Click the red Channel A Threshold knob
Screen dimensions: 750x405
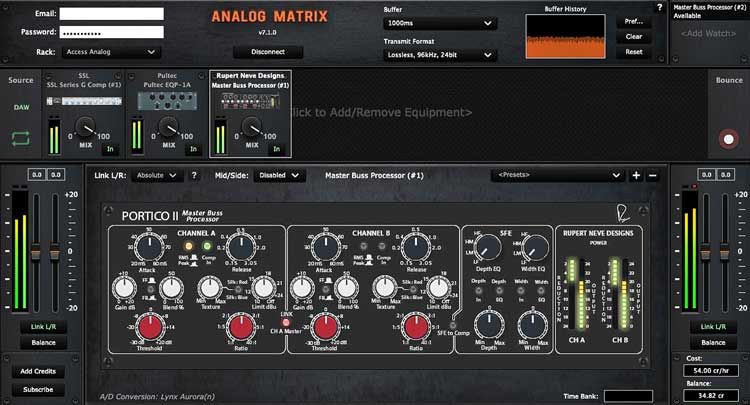click(150, 327)
